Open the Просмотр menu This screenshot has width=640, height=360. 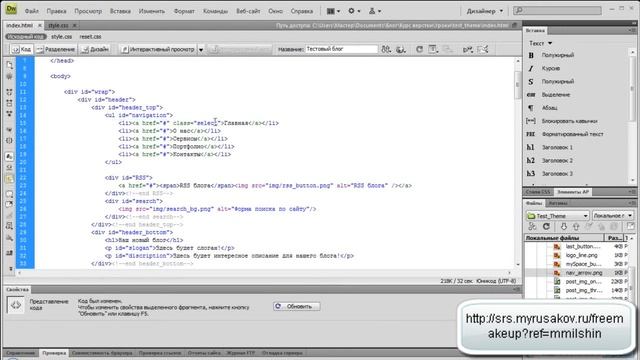[x=88, y=11]
